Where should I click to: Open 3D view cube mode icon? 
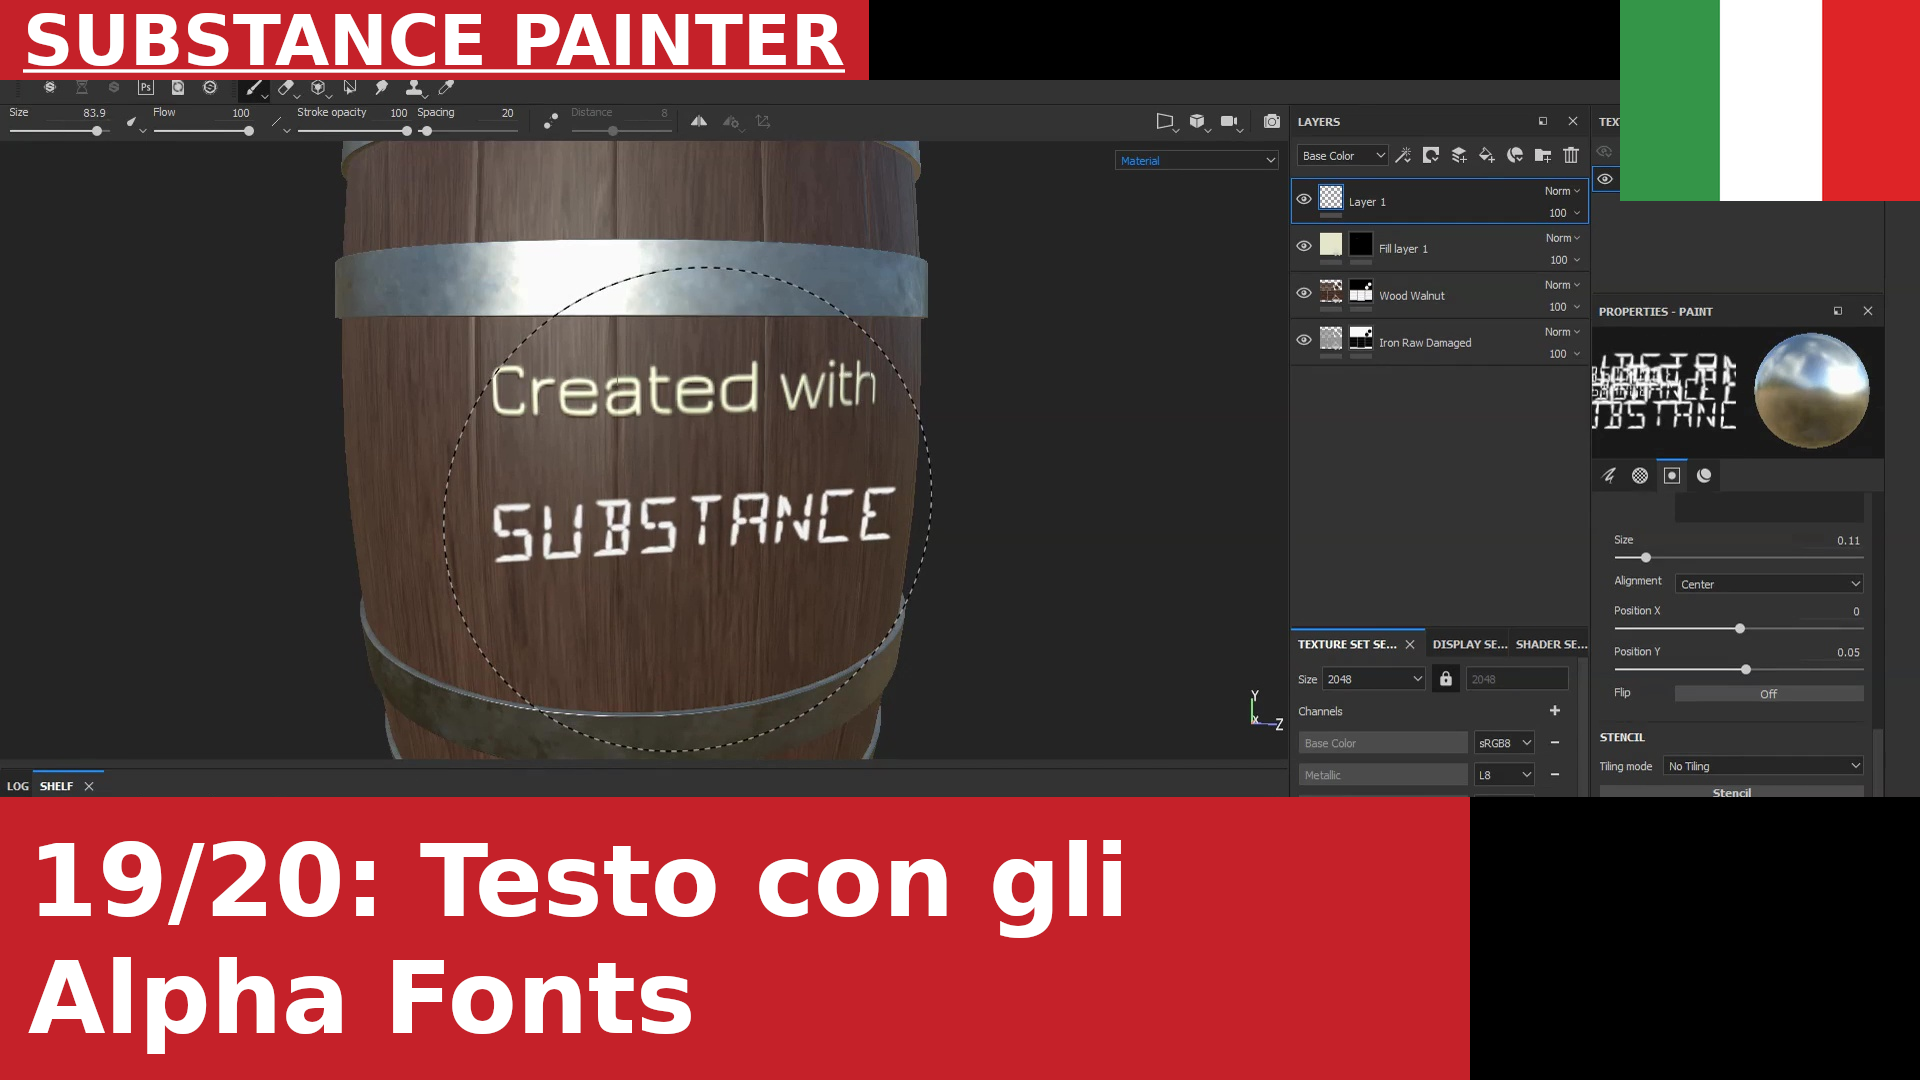point(1197,121)
